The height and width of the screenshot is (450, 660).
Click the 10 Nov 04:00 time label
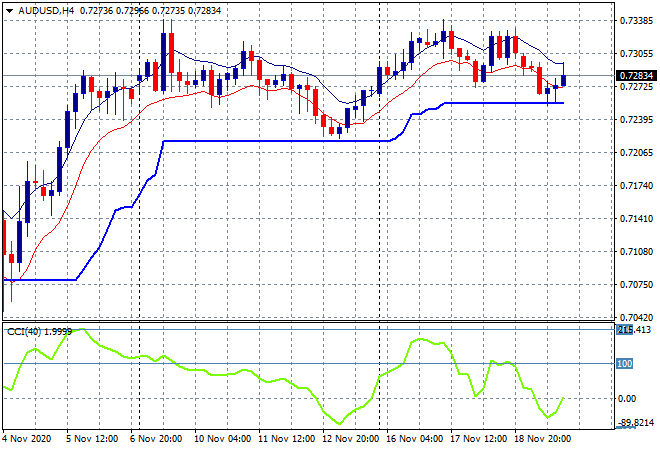click(222, 439)
